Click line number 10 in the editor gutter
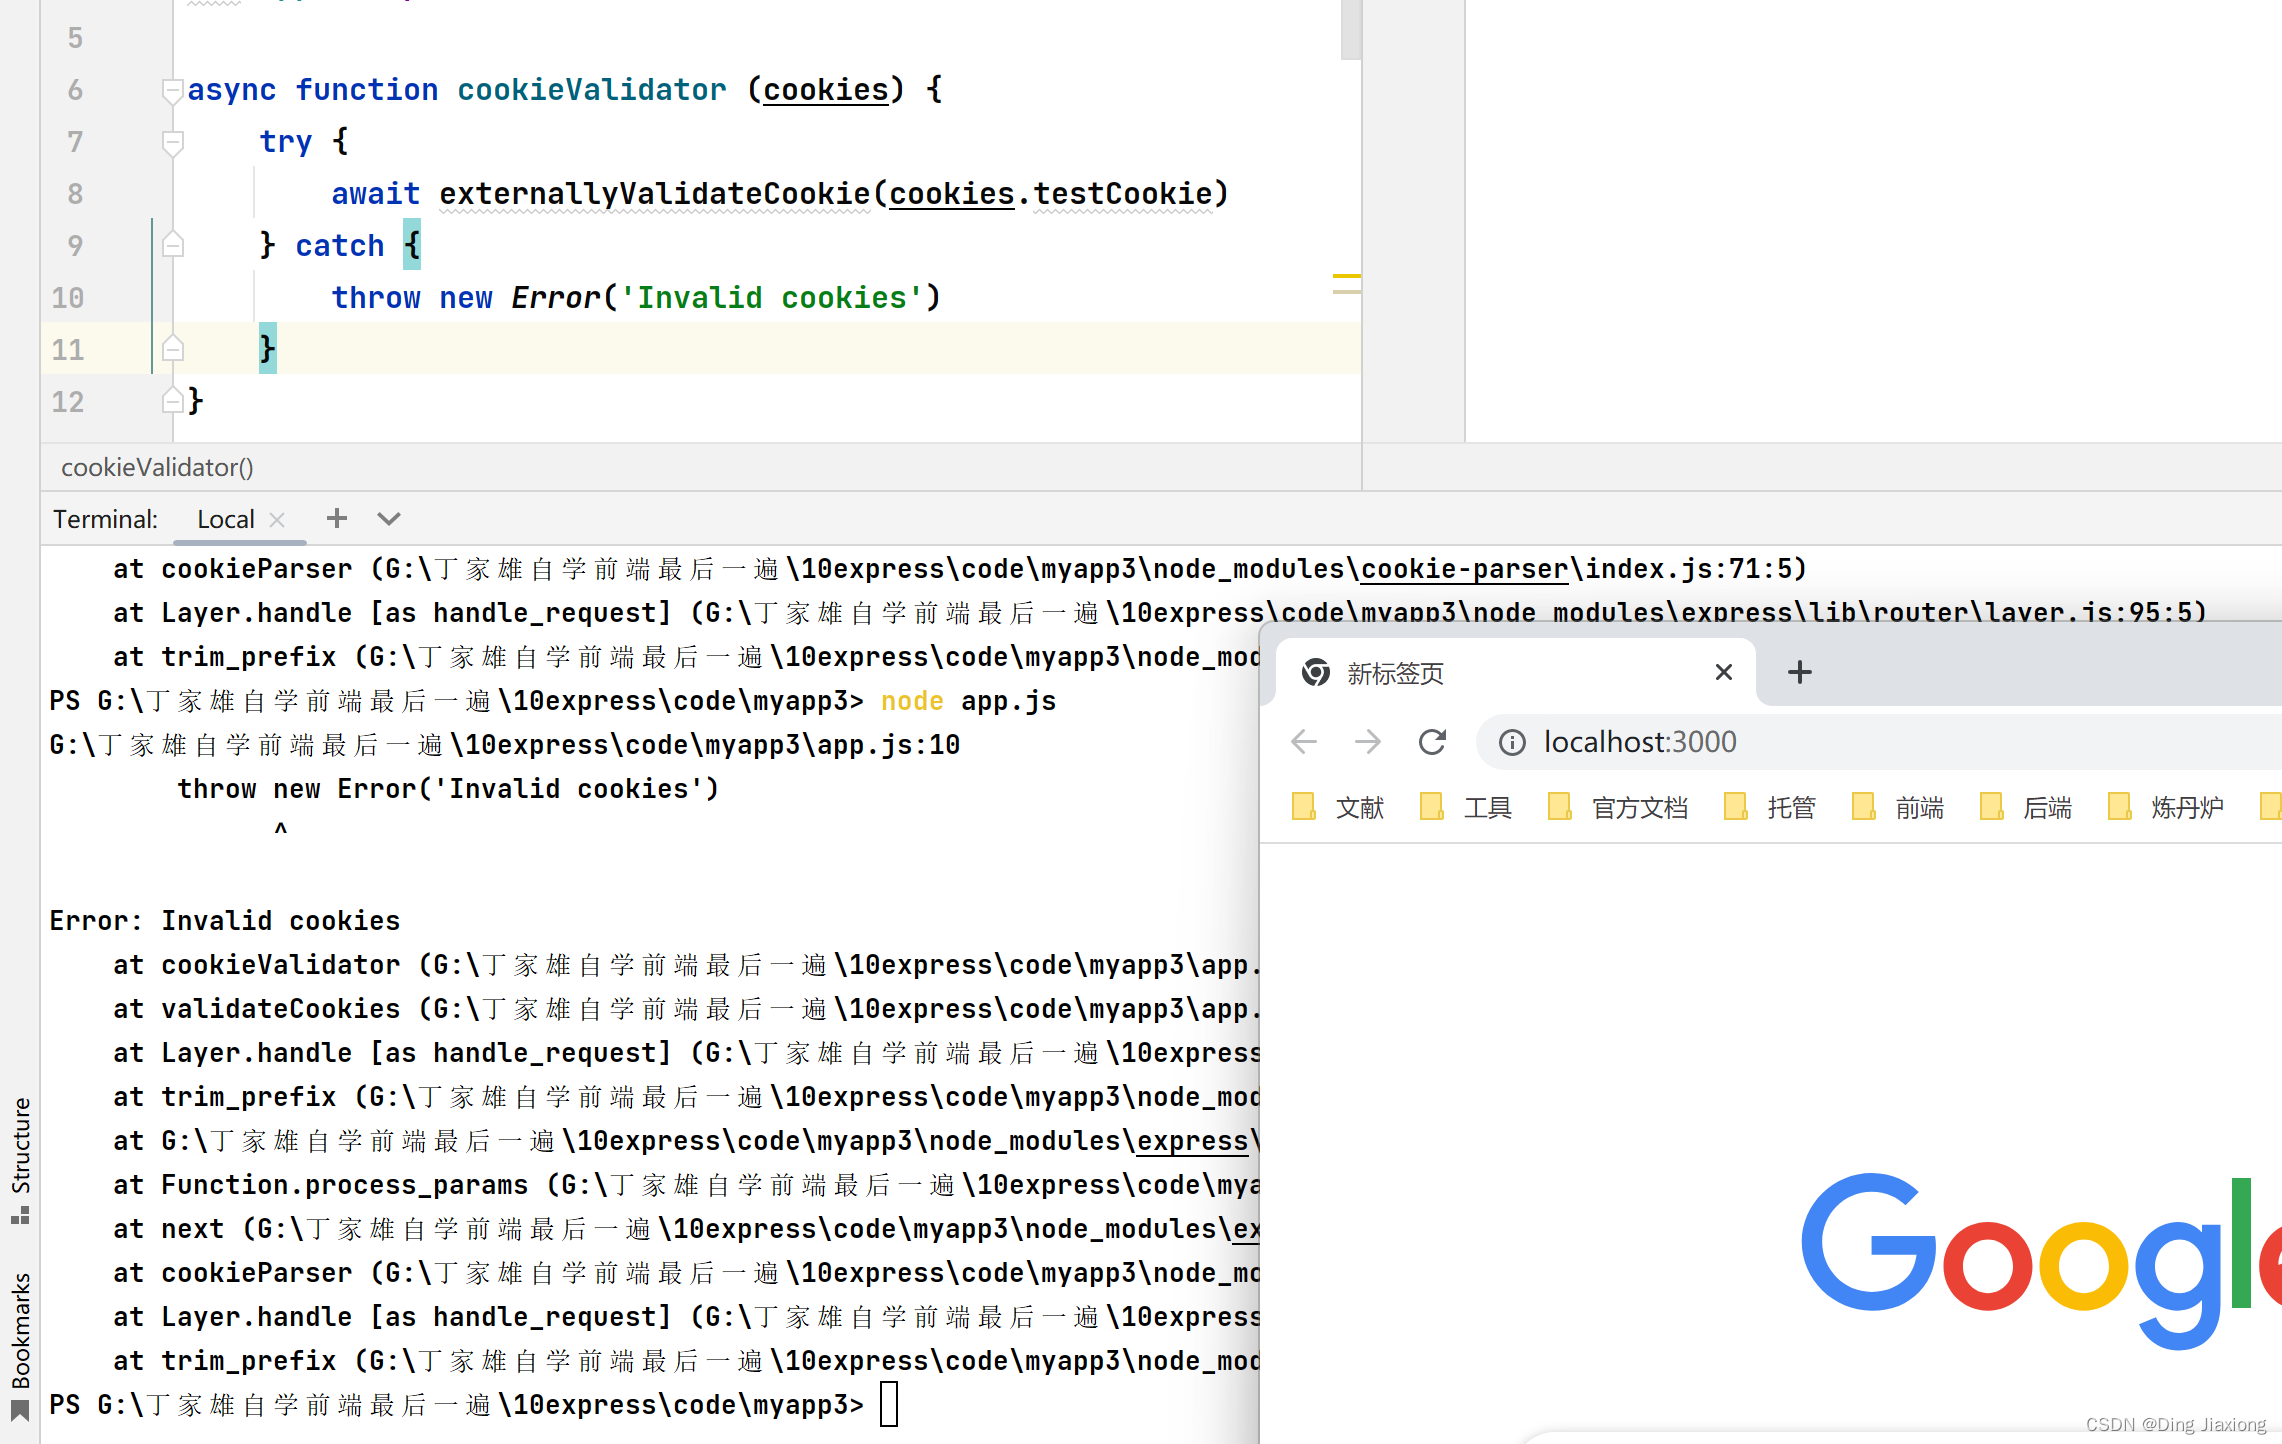Screen dimensions: 2282x1444 point(68,297)
